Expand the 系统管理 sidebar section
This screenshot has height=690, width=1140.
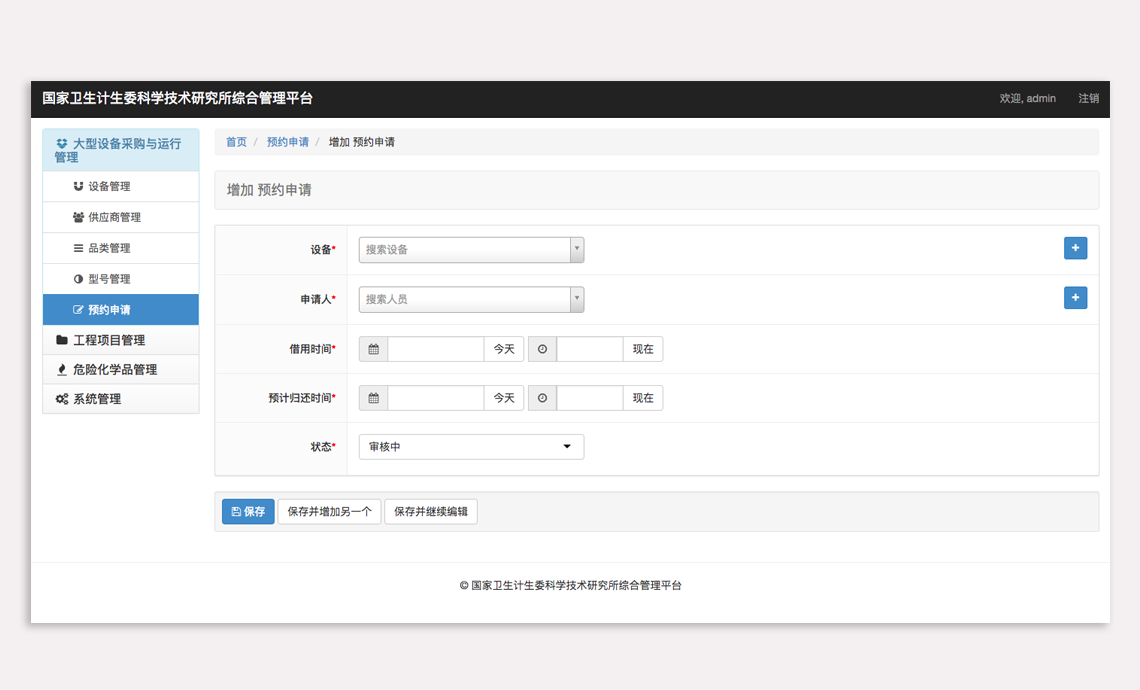pyautogui.click(x=96, y=399)
